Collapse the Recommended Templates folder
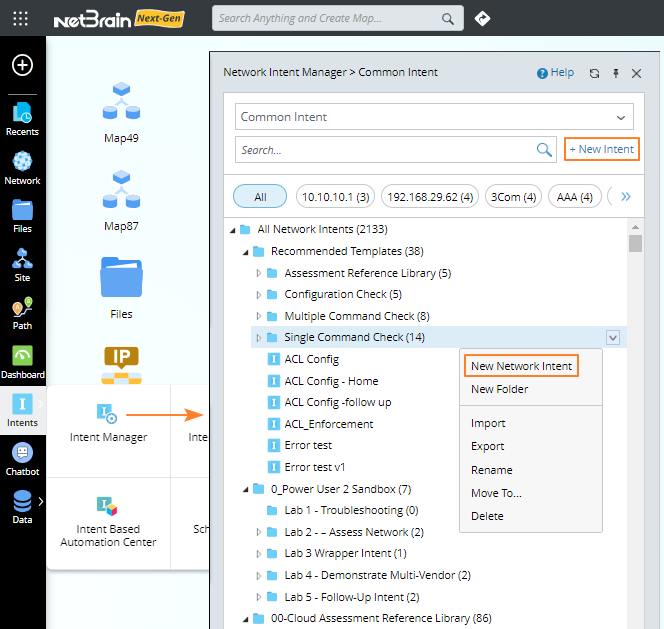The width and height of the screenshot is (664, 629). click(246, 252)
